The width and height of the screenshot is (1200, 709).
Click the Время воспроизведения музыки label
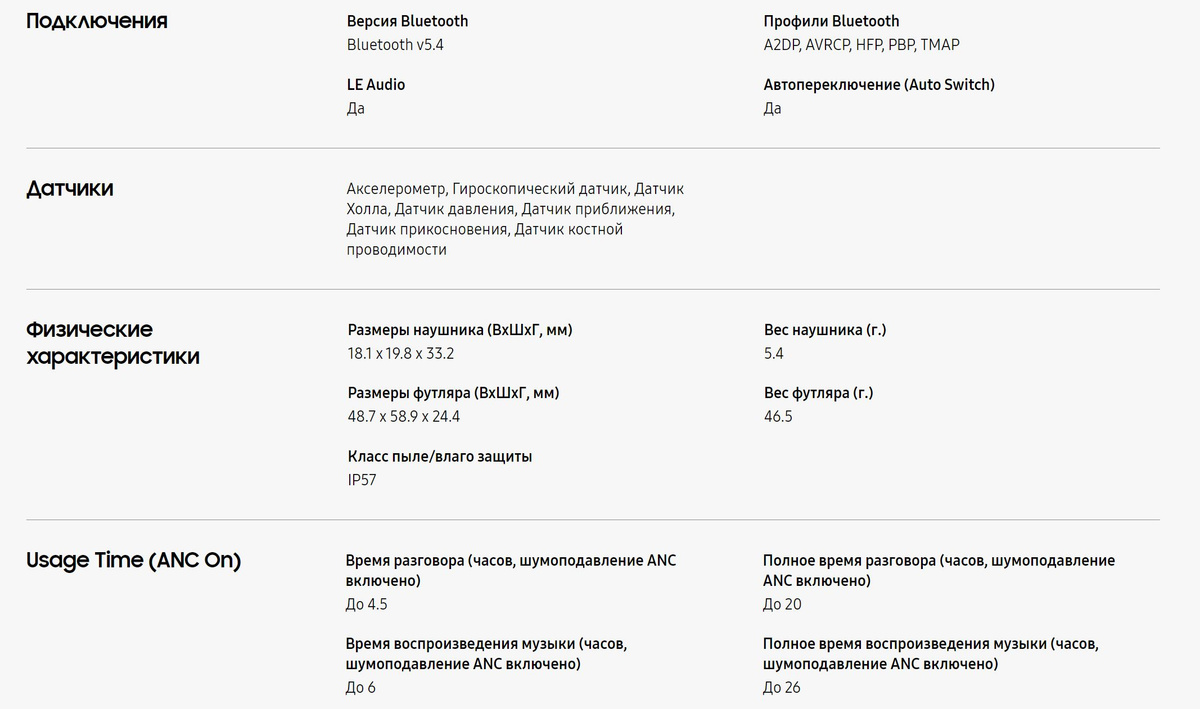[487, 653]
